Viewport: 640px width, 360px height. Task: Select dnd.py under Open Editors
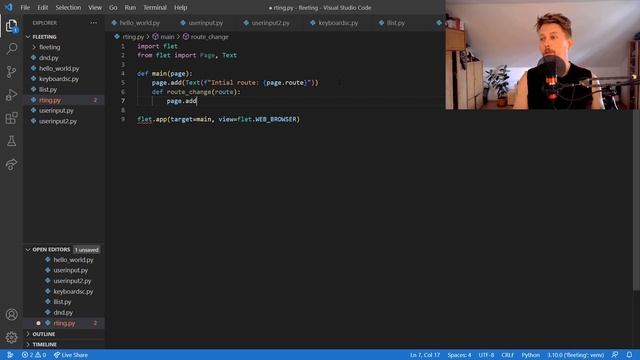click(64, 313)
